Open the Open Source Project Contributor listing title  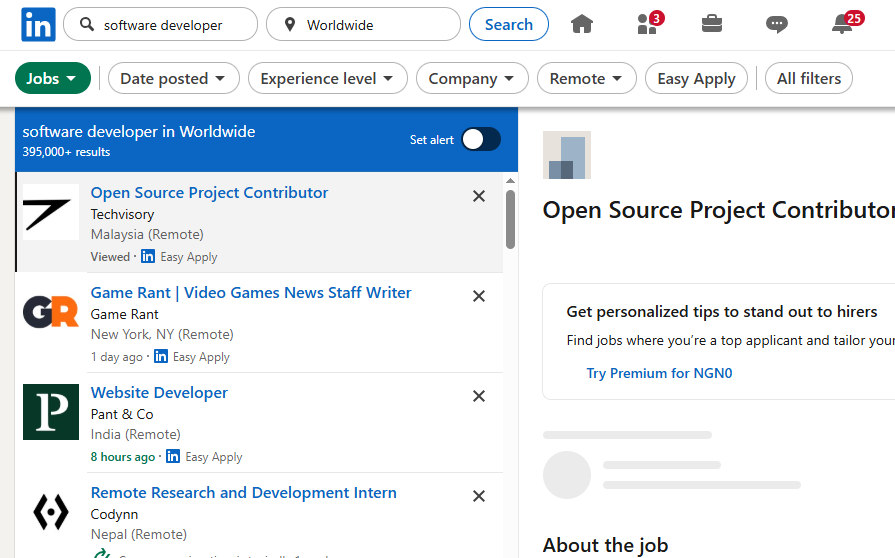coord(209,193)
